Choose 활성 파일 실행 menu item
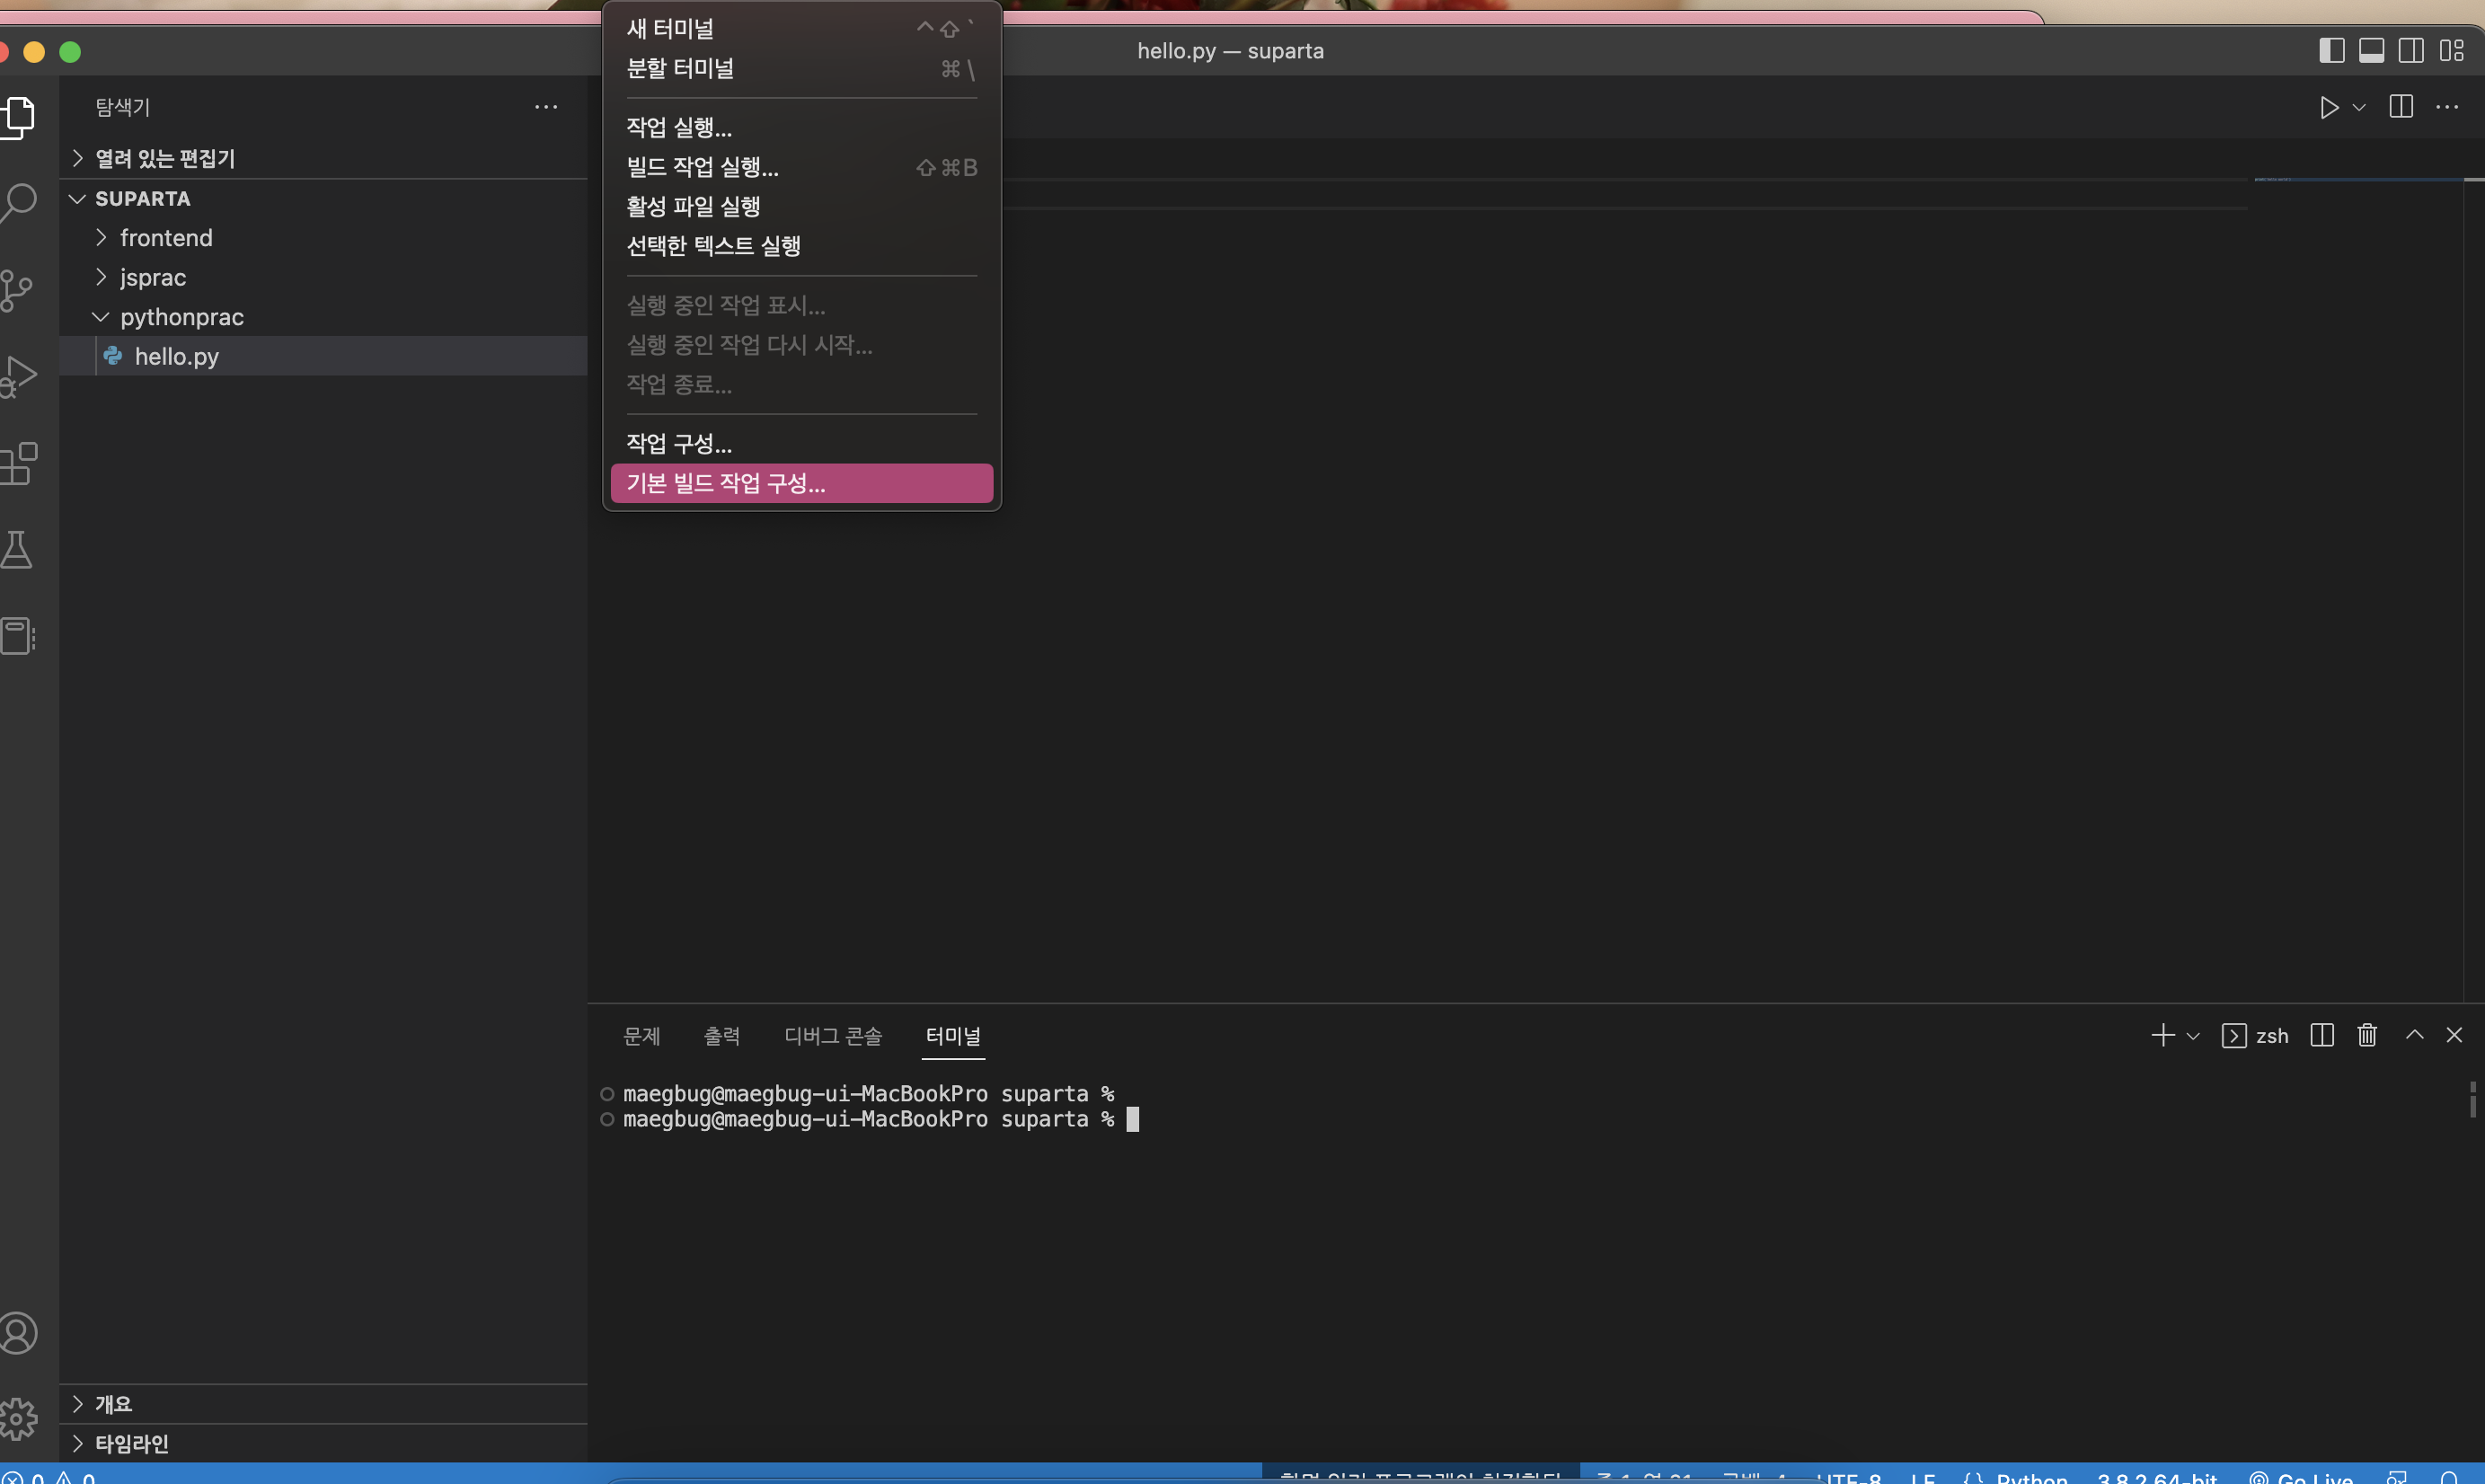The height and width of the screenshot is (1484, 2485). (x=801, y=206)
